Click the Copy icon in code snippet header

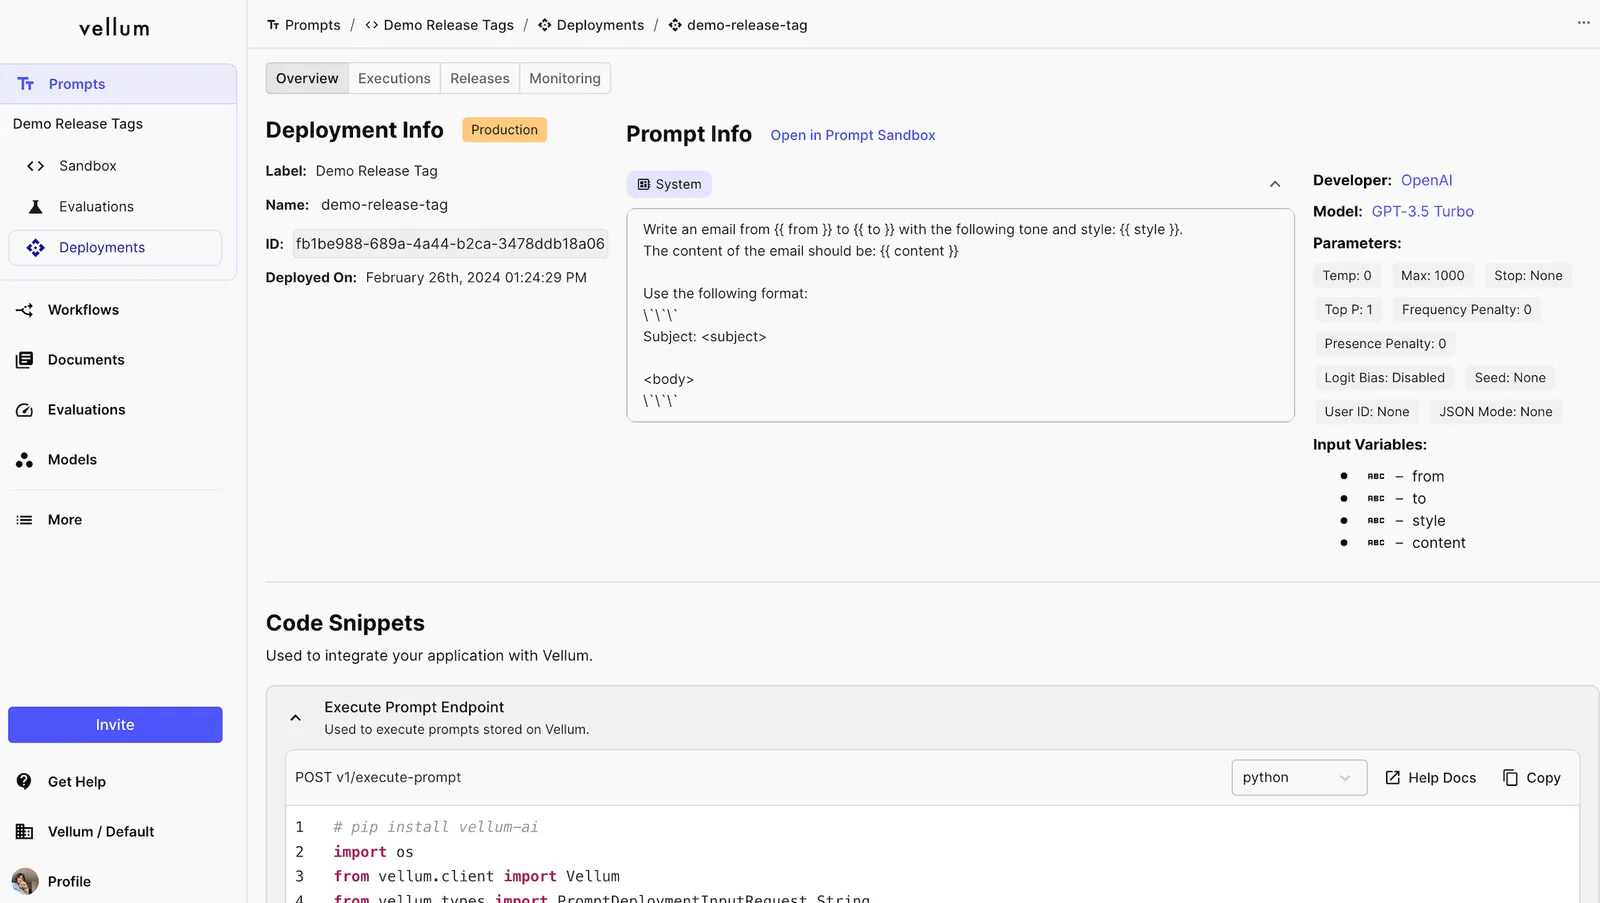point(1510,778)
